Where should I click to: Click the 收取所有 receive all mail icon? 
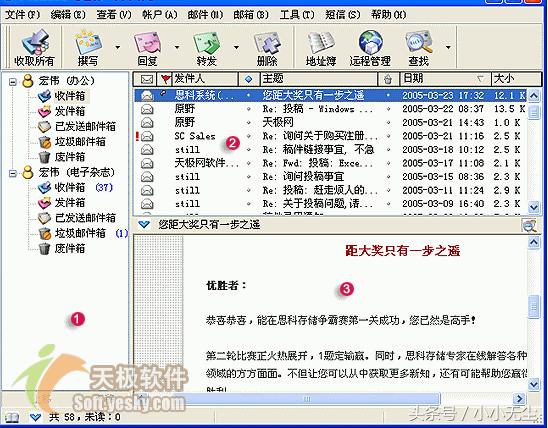pyautogui.click(x=34, y=47)
